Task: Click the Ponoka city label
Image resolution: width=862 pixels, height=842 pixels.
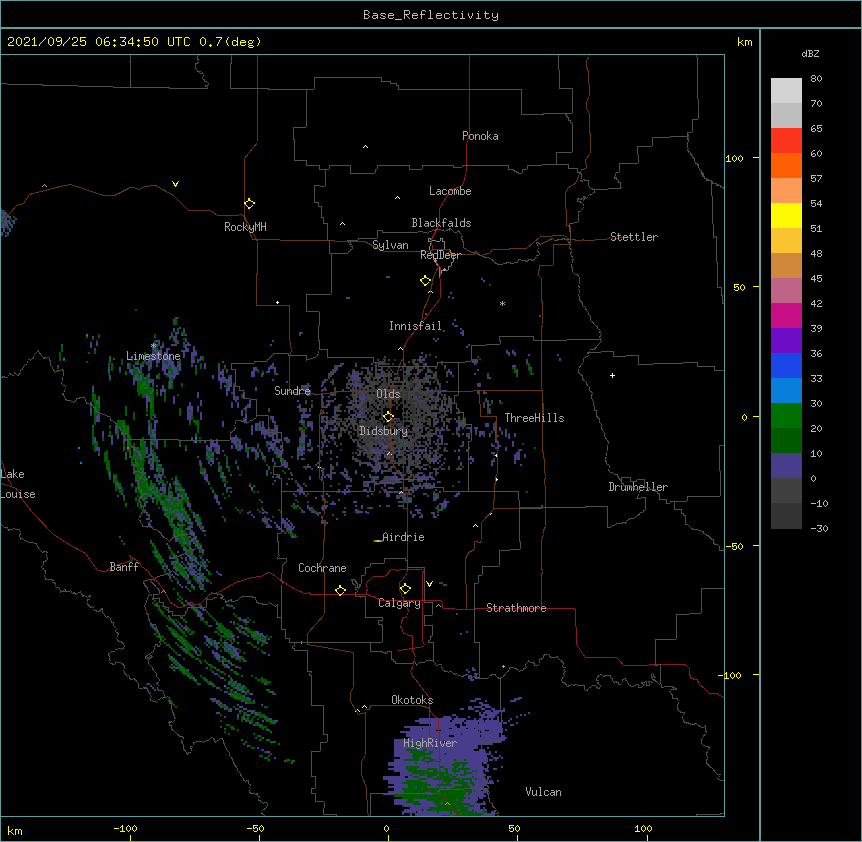Action: tap(480, 136)
